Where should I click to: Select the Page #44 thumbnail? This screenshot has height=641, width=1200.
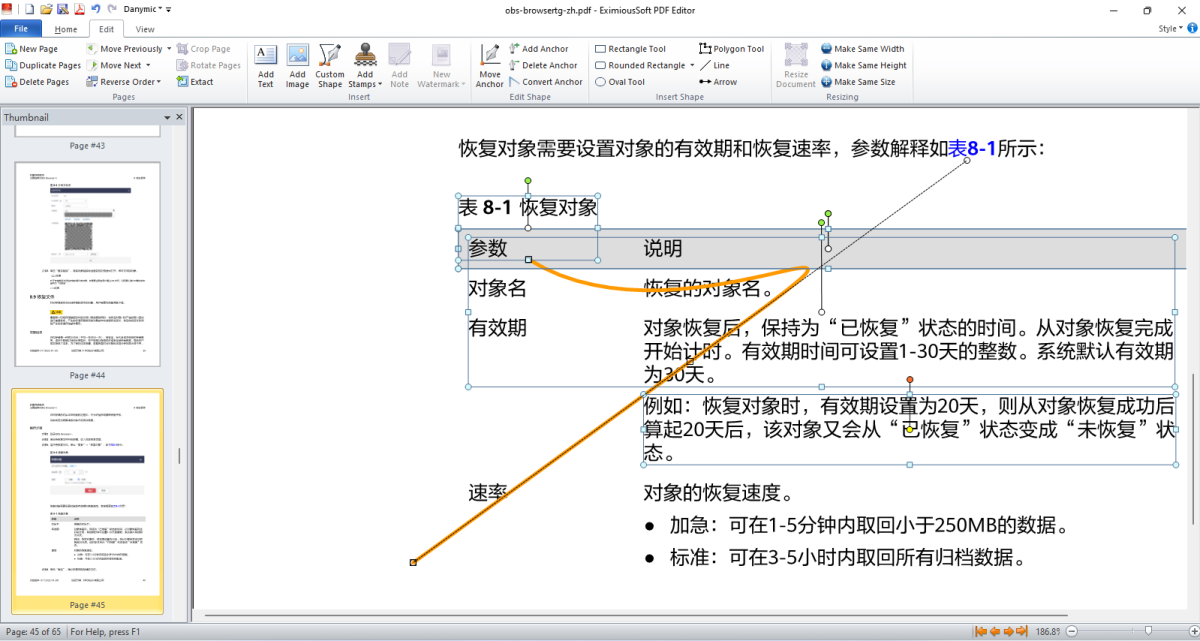[x=87, y=264]
